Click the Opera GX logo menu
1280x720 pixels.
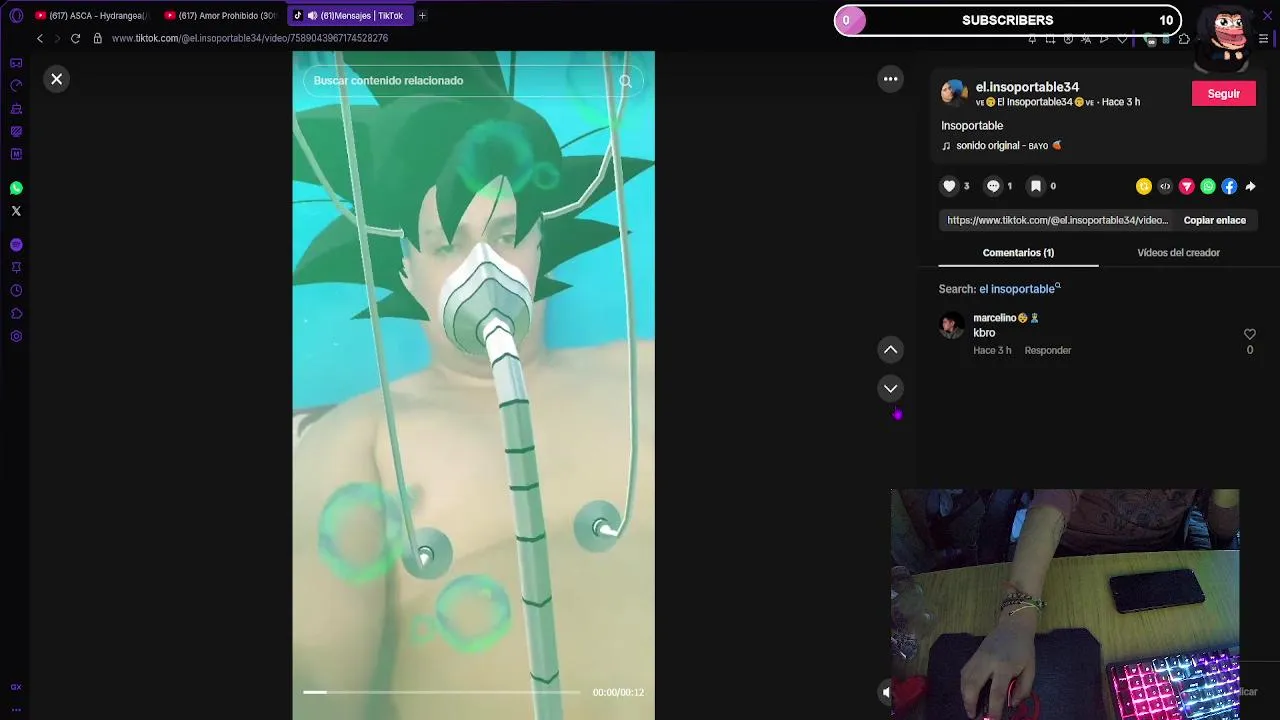(x=16, y=15)
